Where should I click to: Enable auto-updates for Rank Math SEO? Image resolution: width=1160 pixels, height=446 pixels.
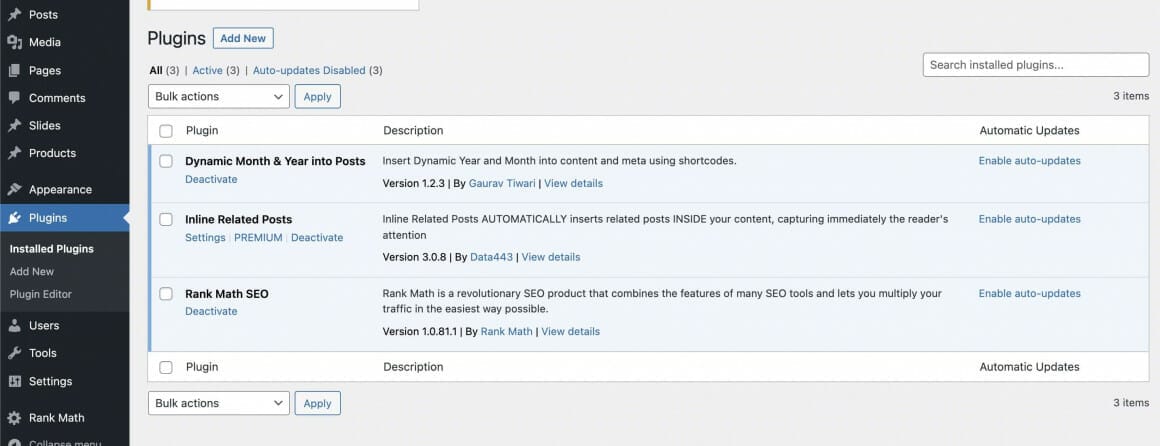click(1029, 294)
